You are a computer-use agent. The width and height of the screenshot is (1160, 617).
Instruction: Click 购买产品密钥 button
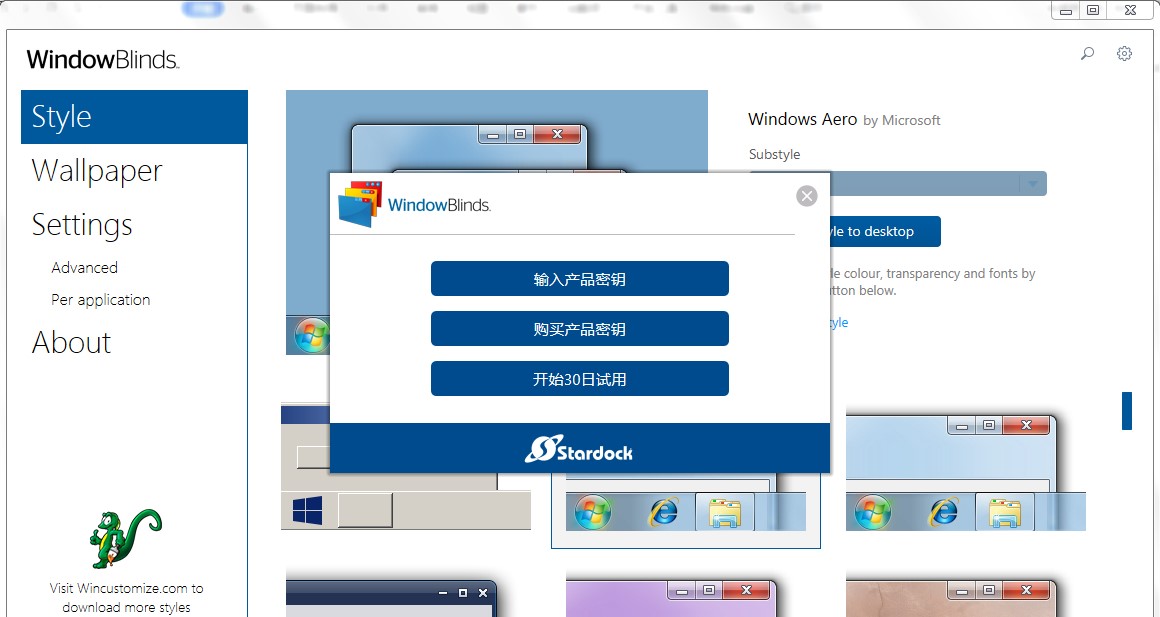pyautogui.click(x=579, y=328)
